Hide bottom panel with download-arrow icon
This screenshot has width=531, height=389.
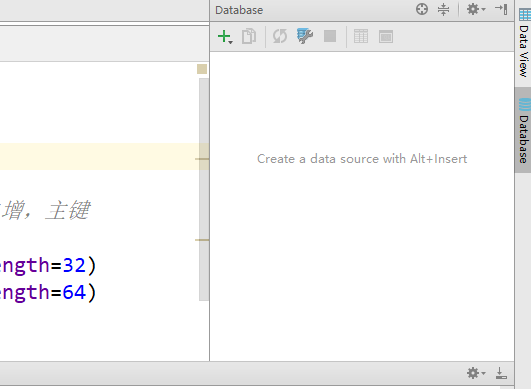tap(501, 373)
